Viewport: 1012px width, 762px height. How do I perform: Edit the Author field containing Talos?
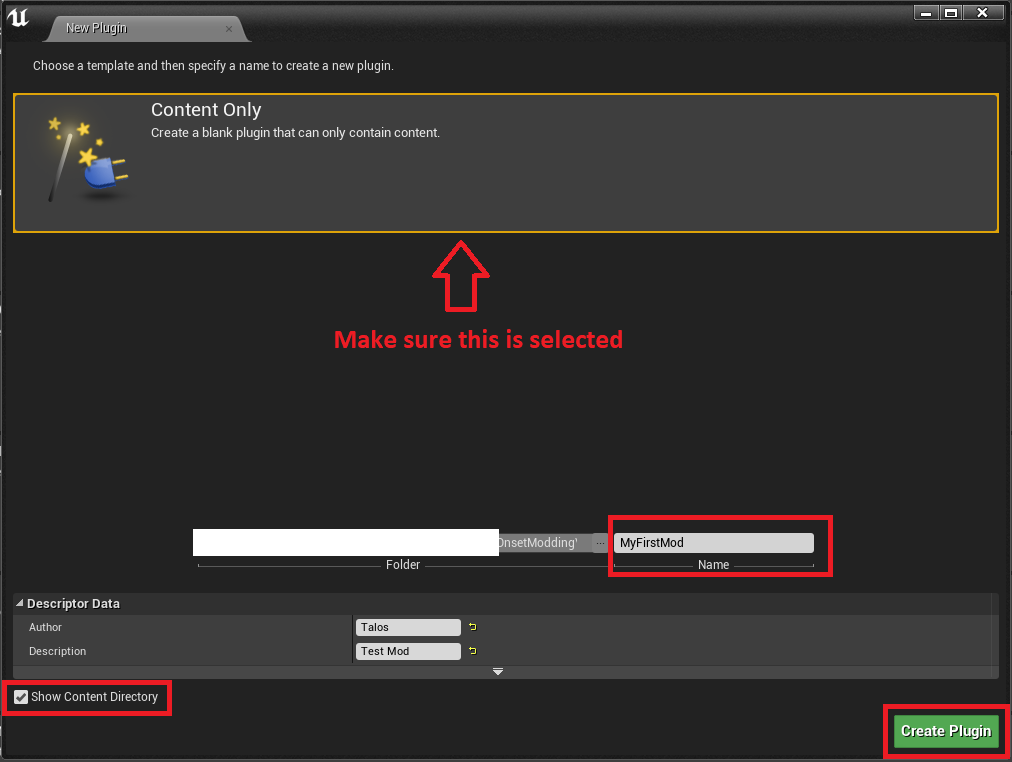click(408, 627)
